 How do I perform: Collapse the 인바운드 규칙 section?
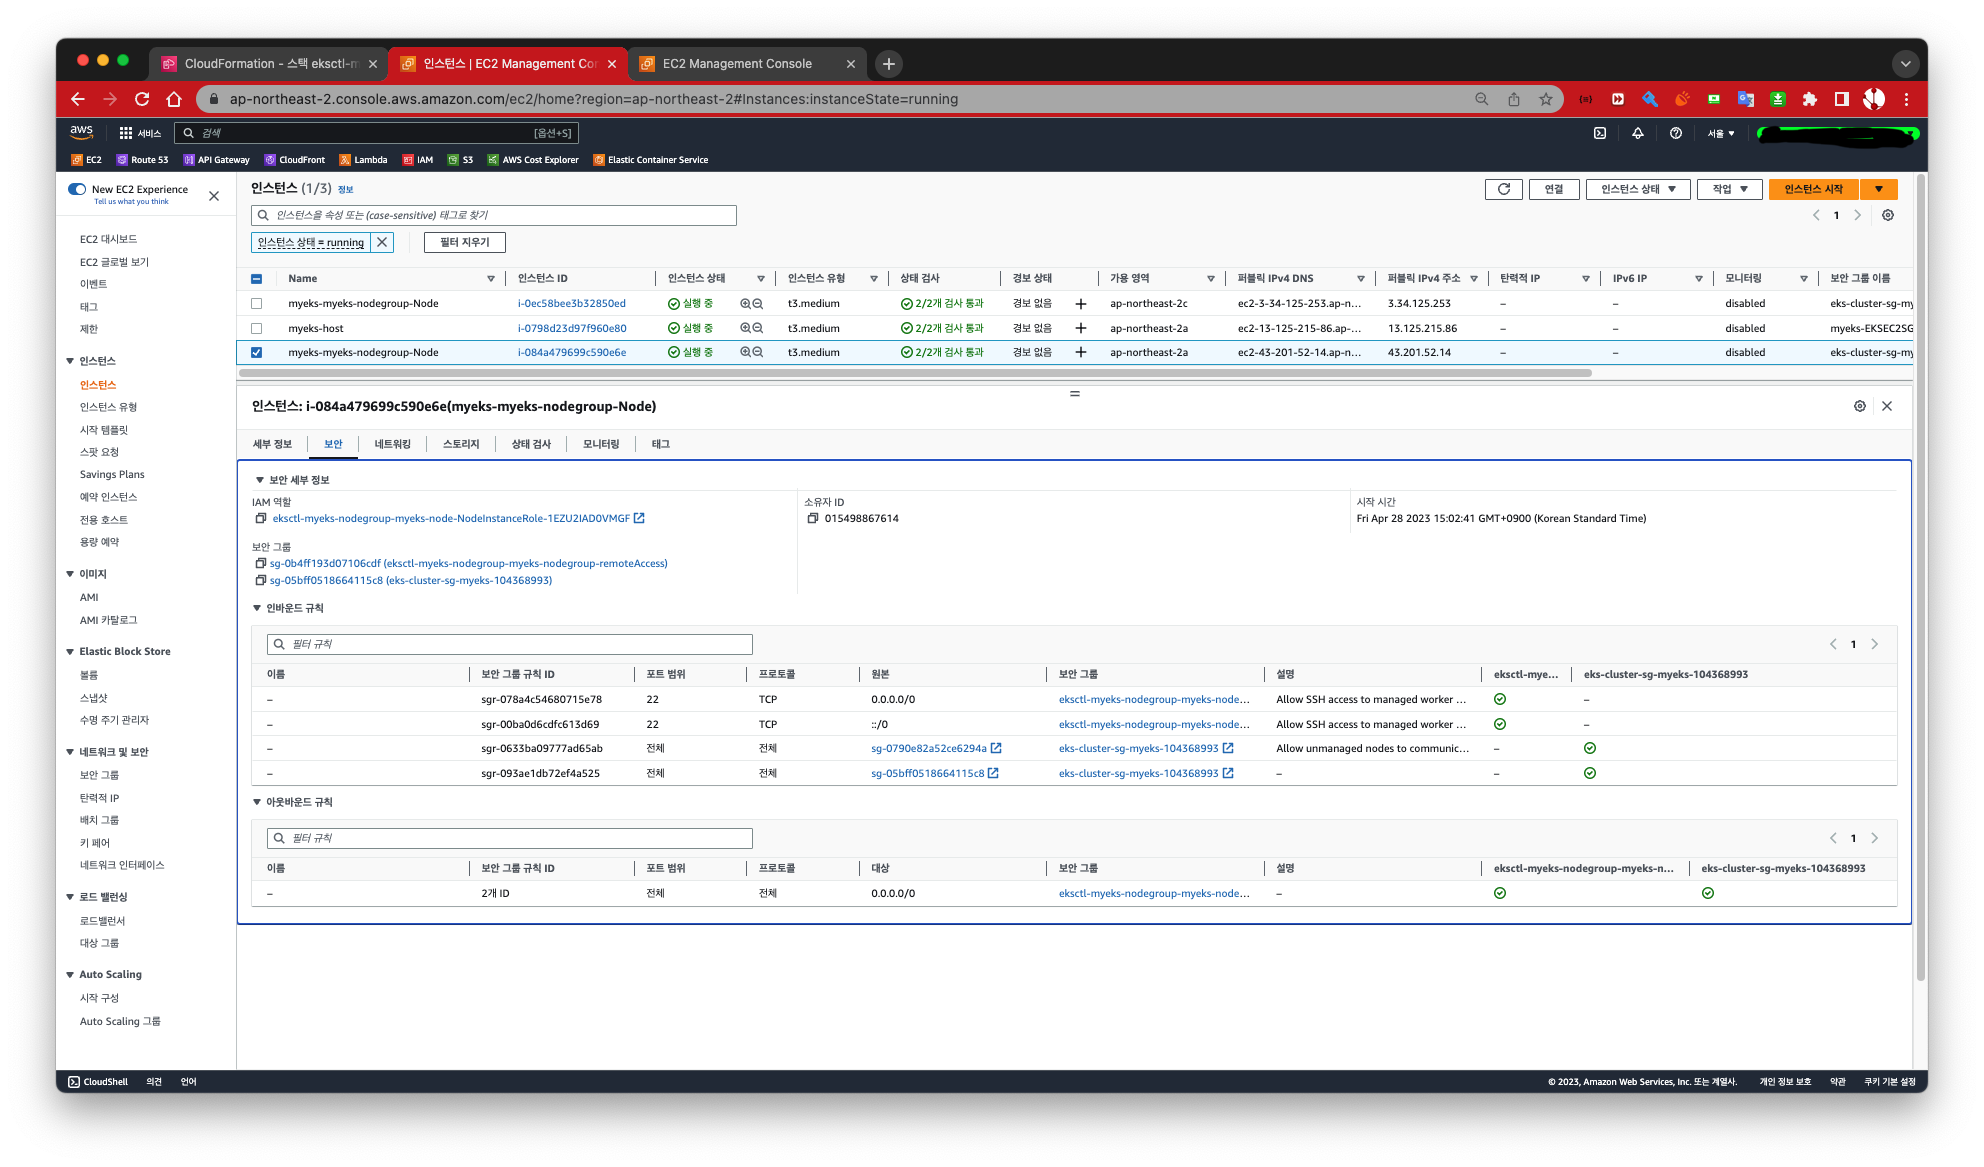pos(257,608)
